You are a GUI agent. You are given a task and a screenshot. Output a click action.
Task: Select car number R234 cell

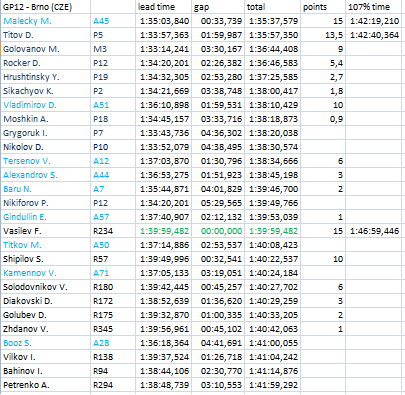[113, 231]
